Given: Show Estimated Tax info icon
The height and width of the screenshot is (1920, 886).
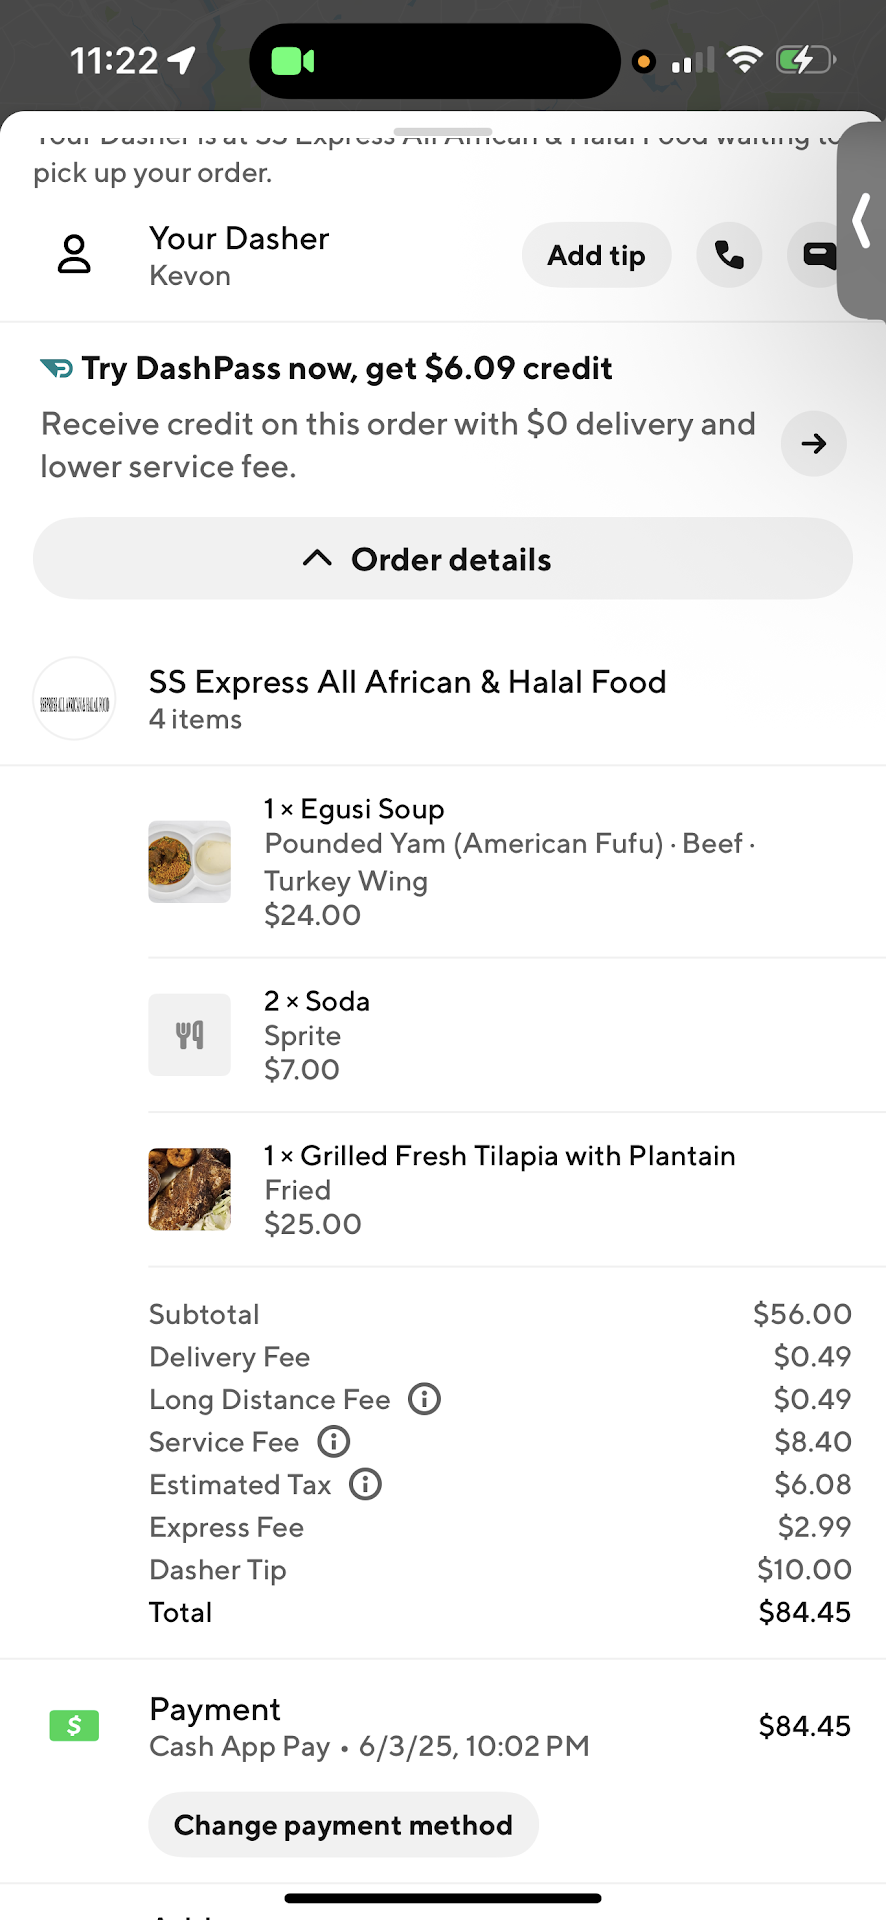Looking at the screenshot, I should click(x=365, y=1484).
